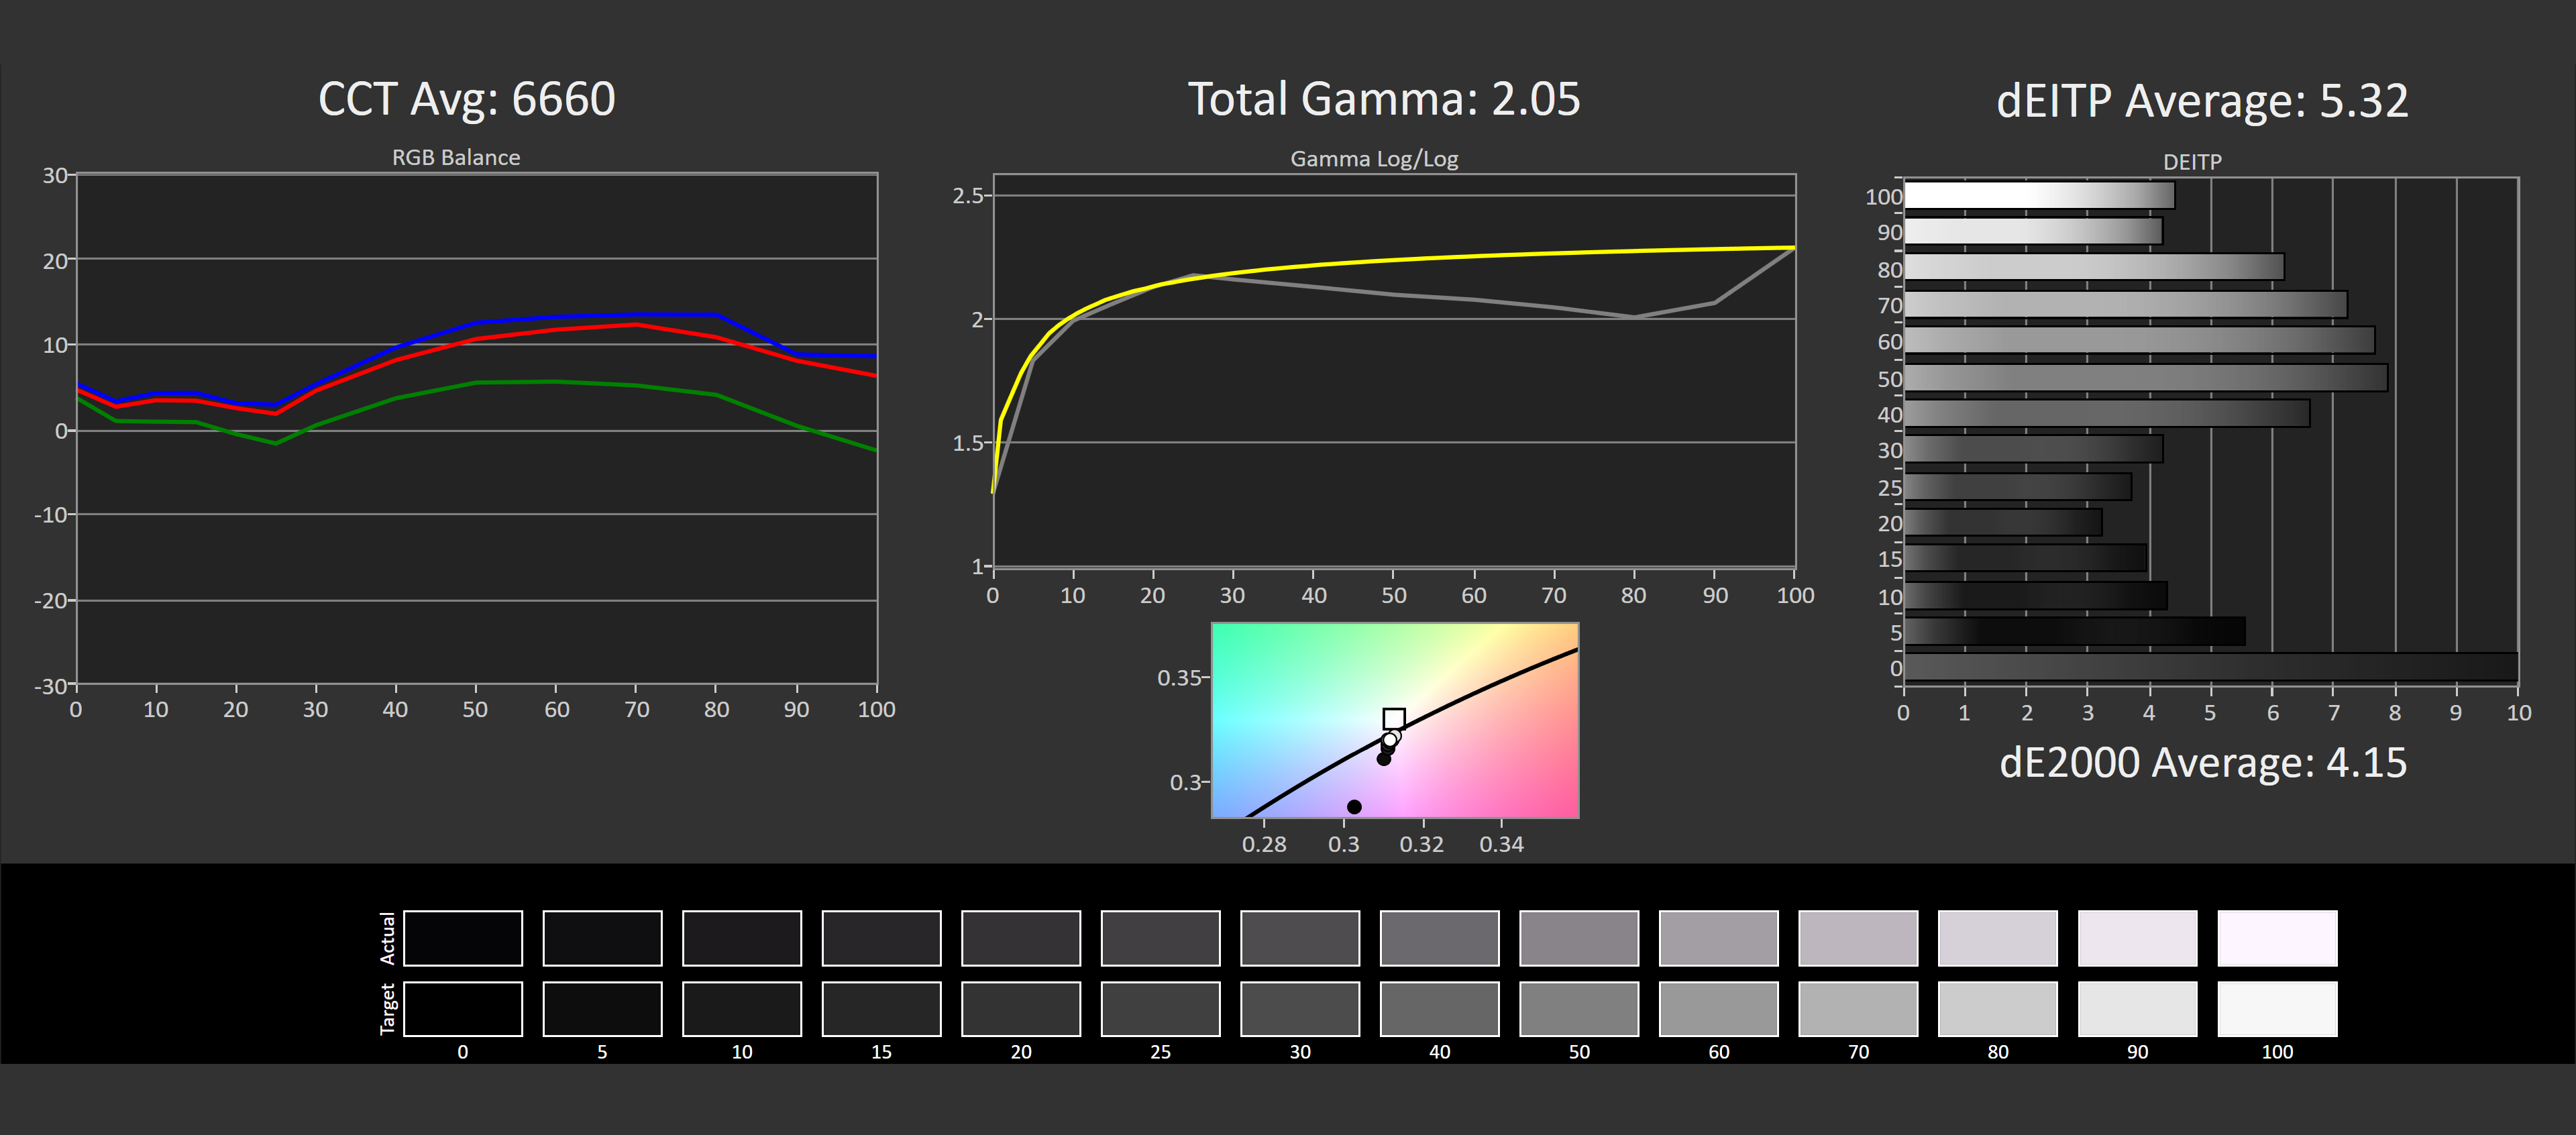The height and width of the screenshot is (1135, 2576).
Task: Click the lowest black dot in CIE chart
Action: click(x=1354, y=806)
